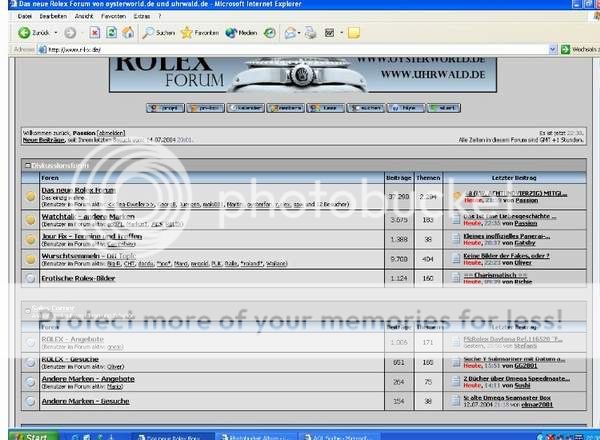Open user Passion link in Rolex Forum row
The height and width of the screenshot is (440, 600).
[526, 200]
